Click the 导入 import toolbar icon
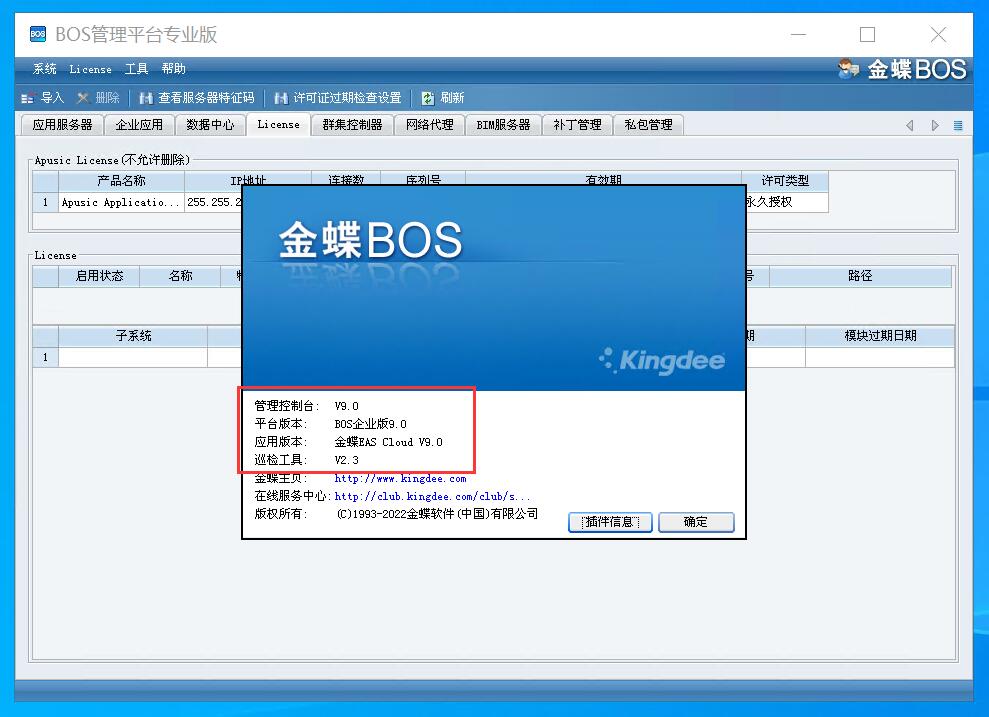Image resolution: width=989 pixels, height=717 pixels. pyautogui.click(x=28, y=98)
